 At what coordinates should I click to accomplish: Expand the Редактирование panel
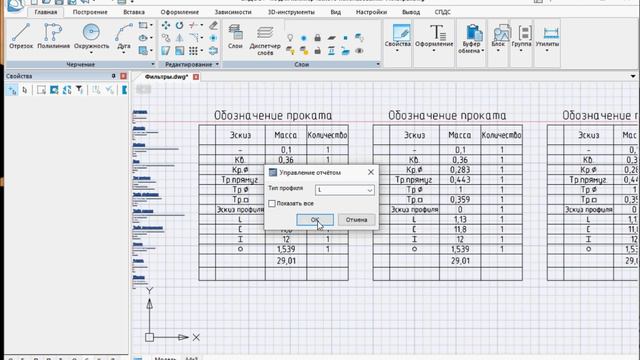217,64
